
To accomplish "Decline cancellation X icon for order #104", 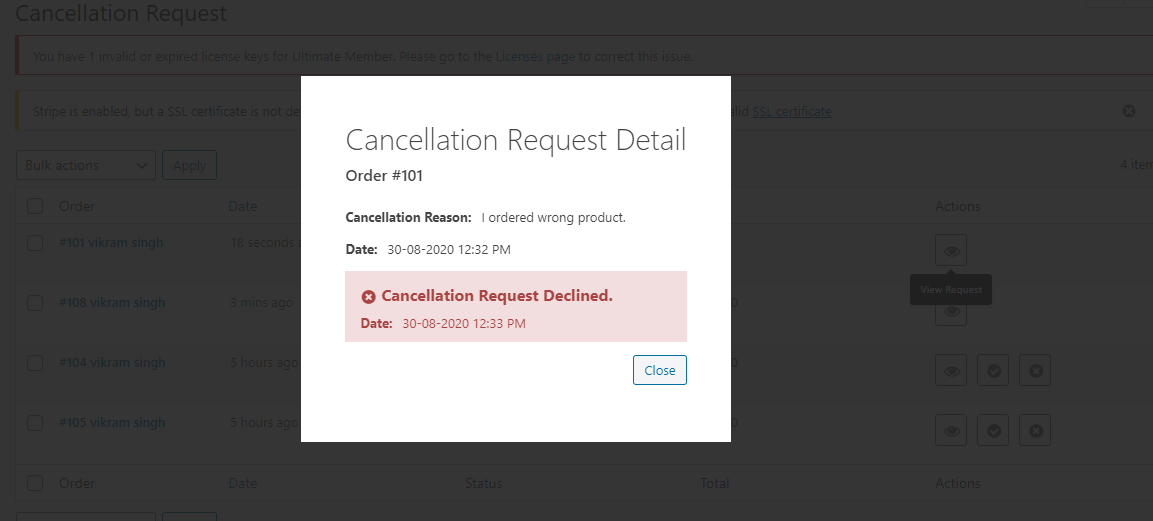I will click(x=1035, y=370).
